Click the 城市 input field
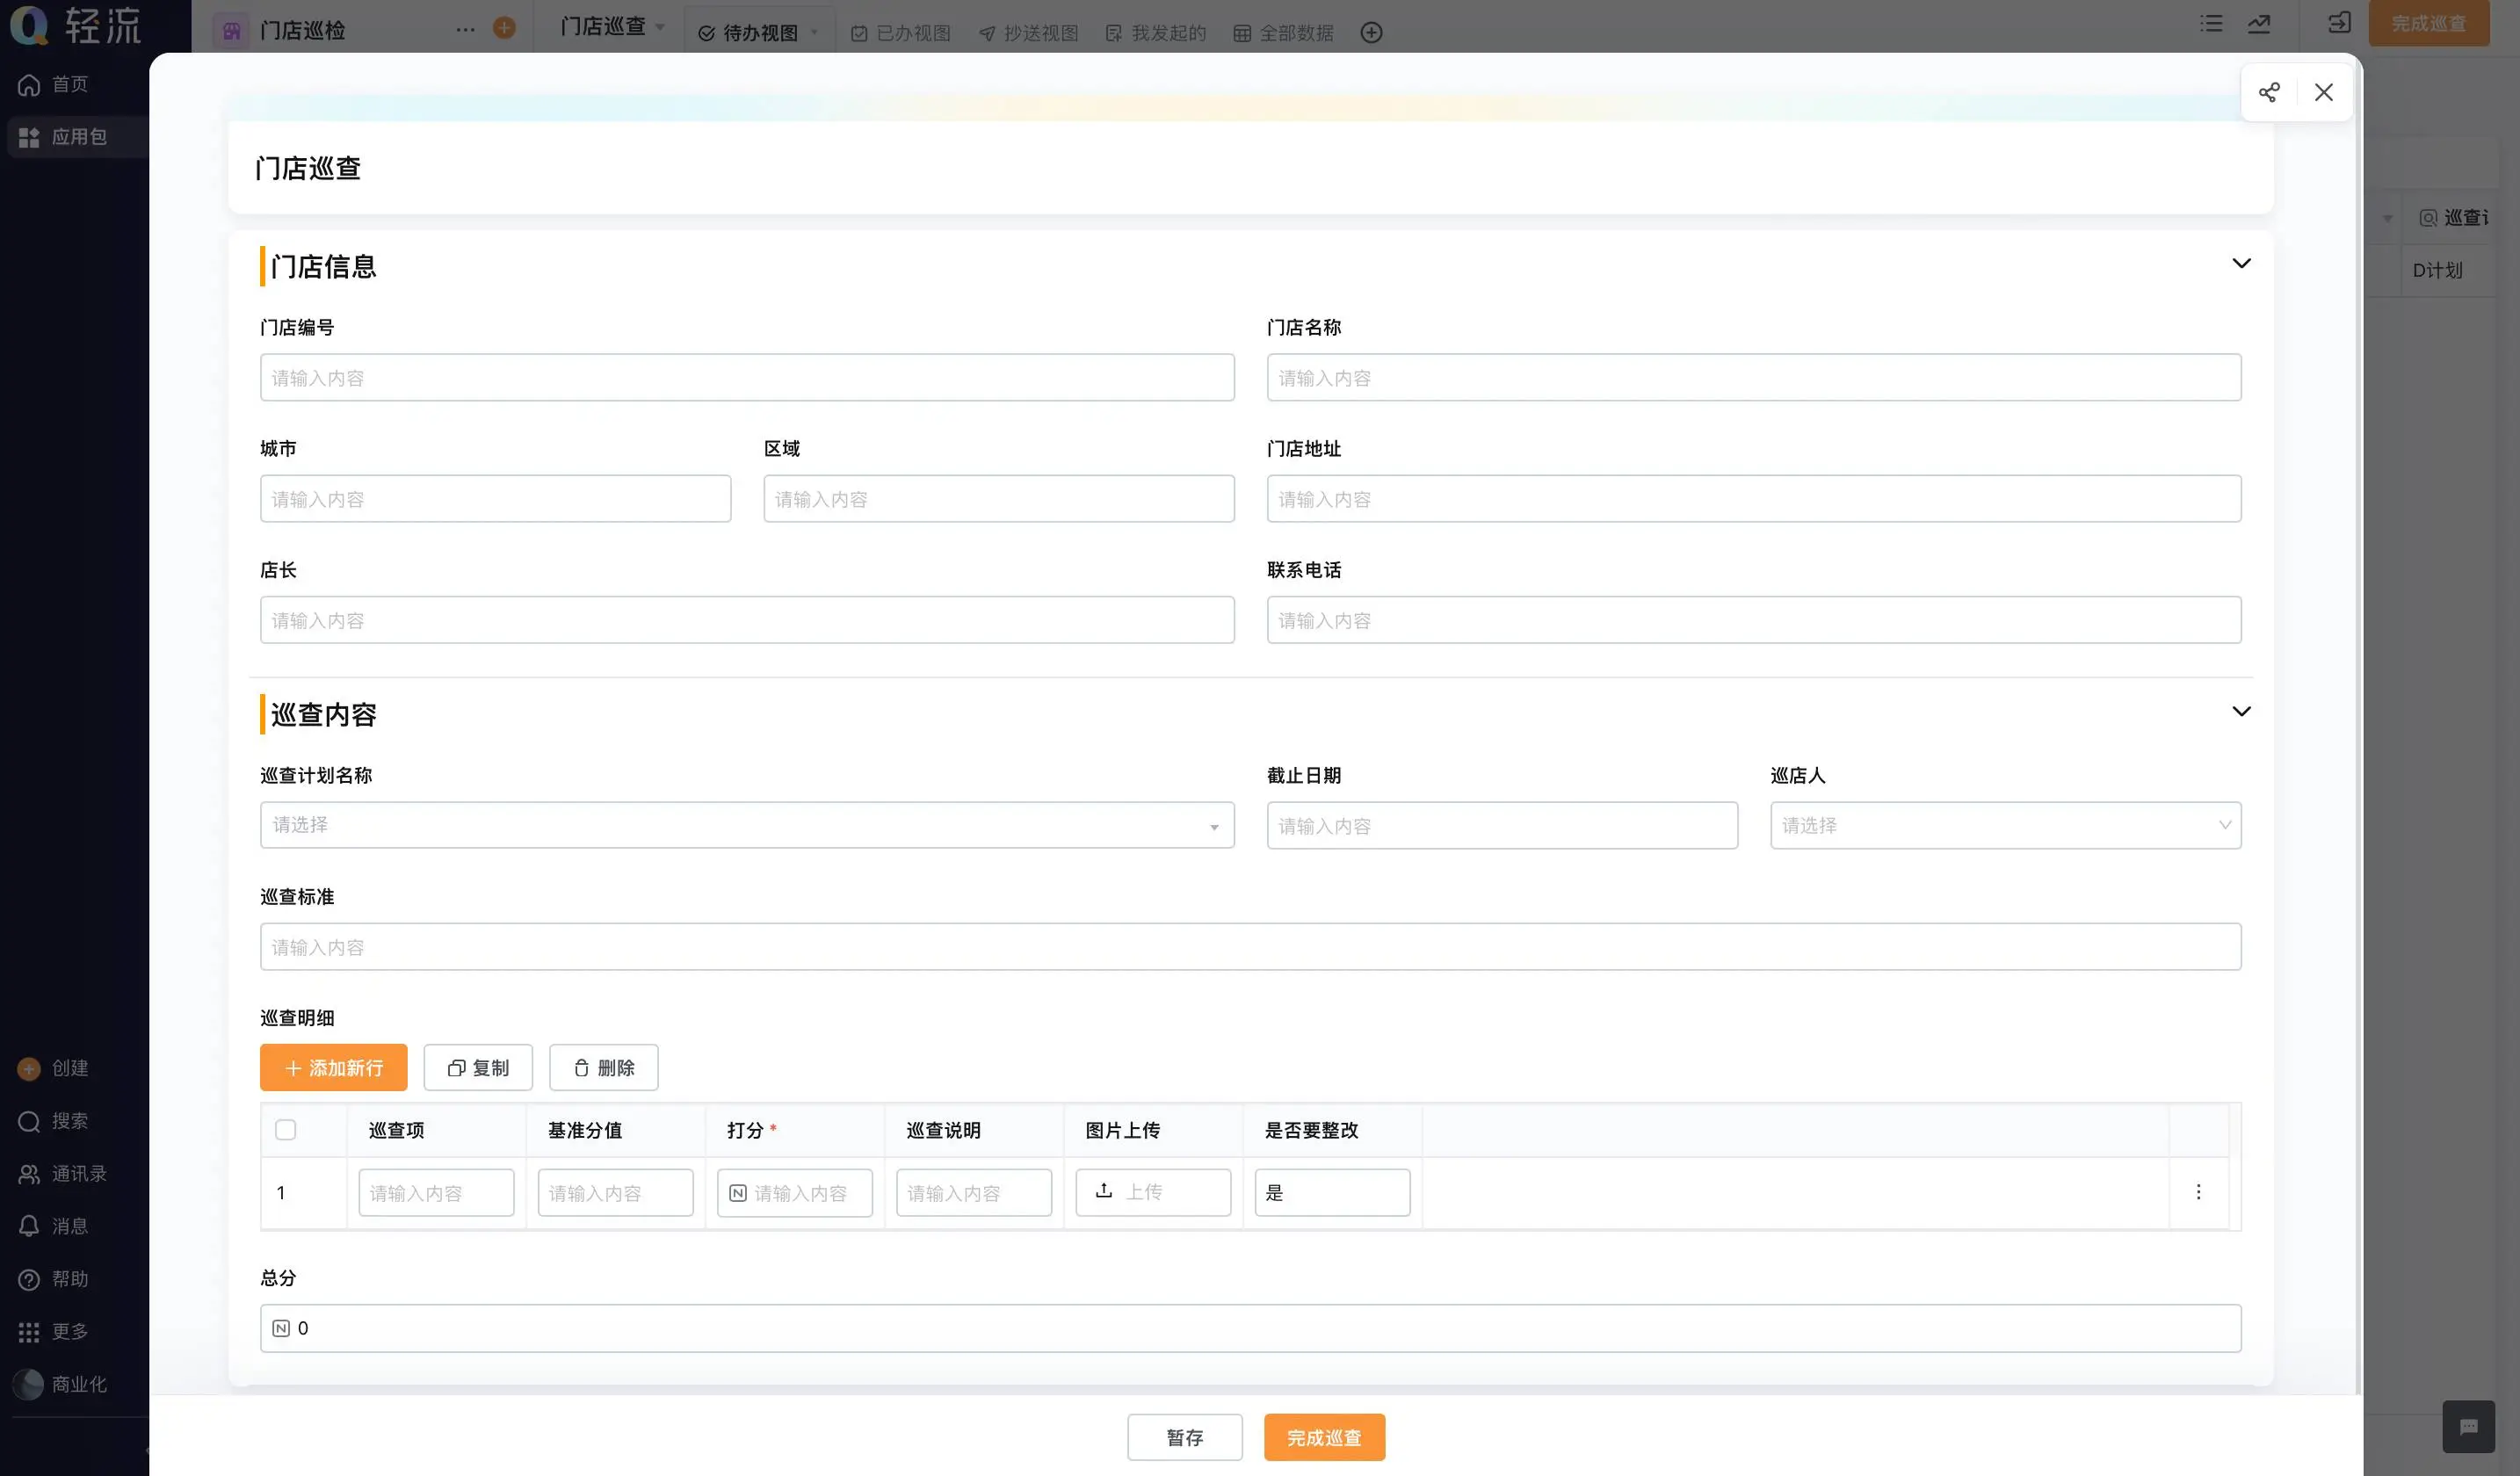Screen dimensions: 2520x1476 [x=495, y=499]
